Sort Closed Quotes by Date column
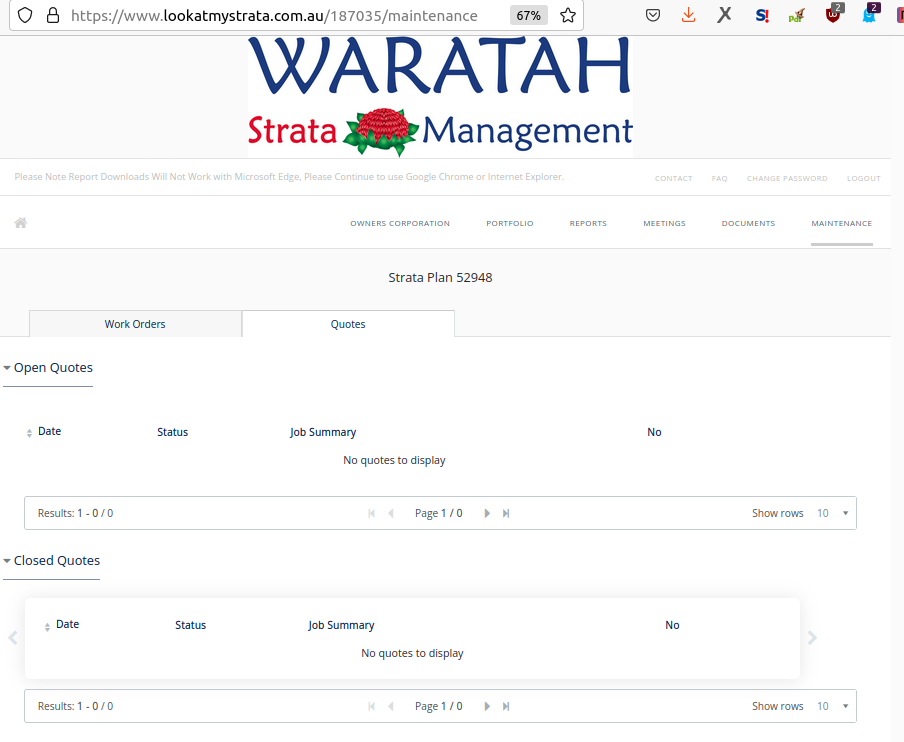 62,624
